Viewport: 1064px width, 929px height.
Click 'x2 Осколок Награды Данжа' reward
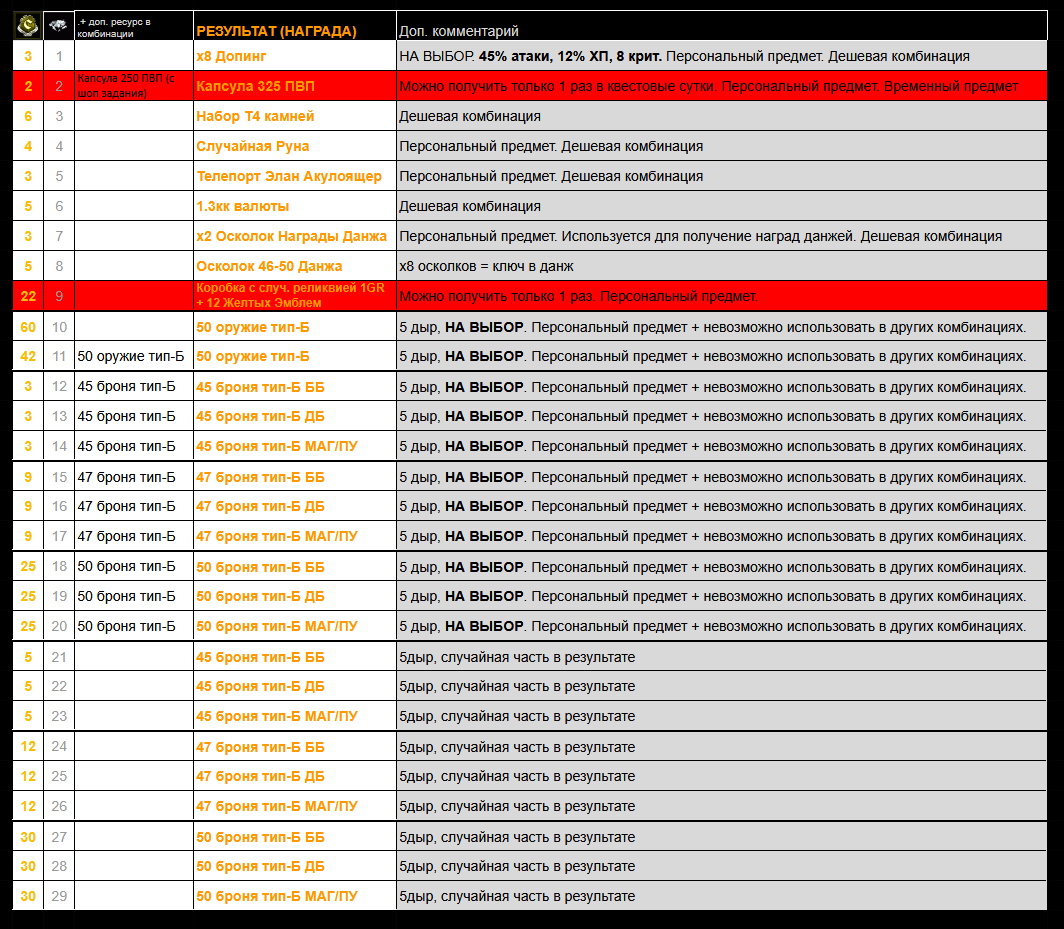291,237
